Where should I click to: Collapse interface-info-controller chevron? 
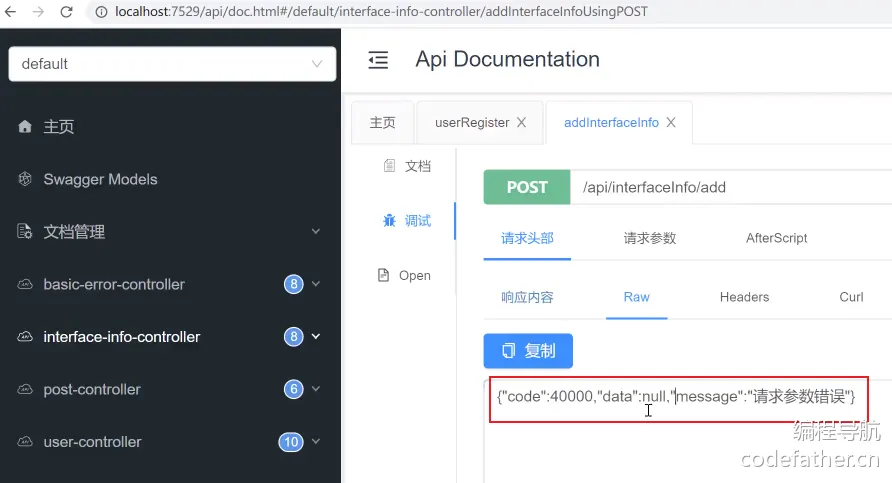point(316,336)
